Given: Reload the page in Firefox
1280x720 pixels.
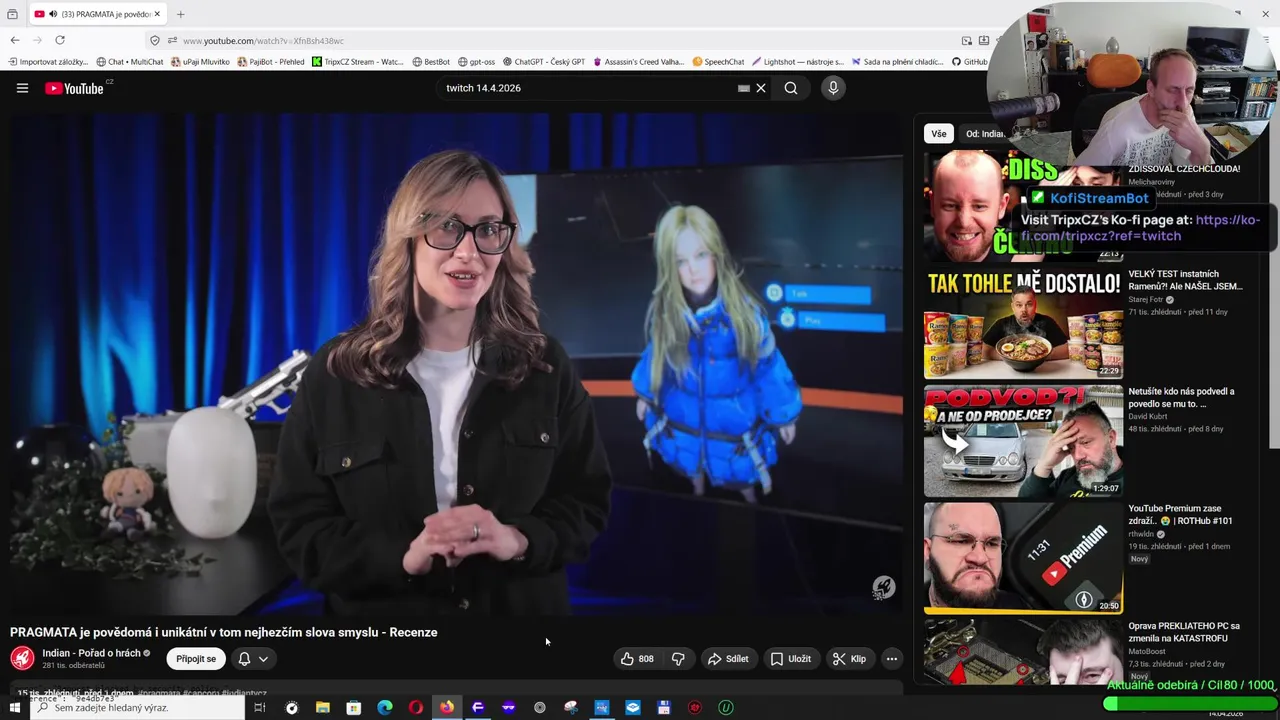Looking at the screenshot, I should (x=60, y=40).
